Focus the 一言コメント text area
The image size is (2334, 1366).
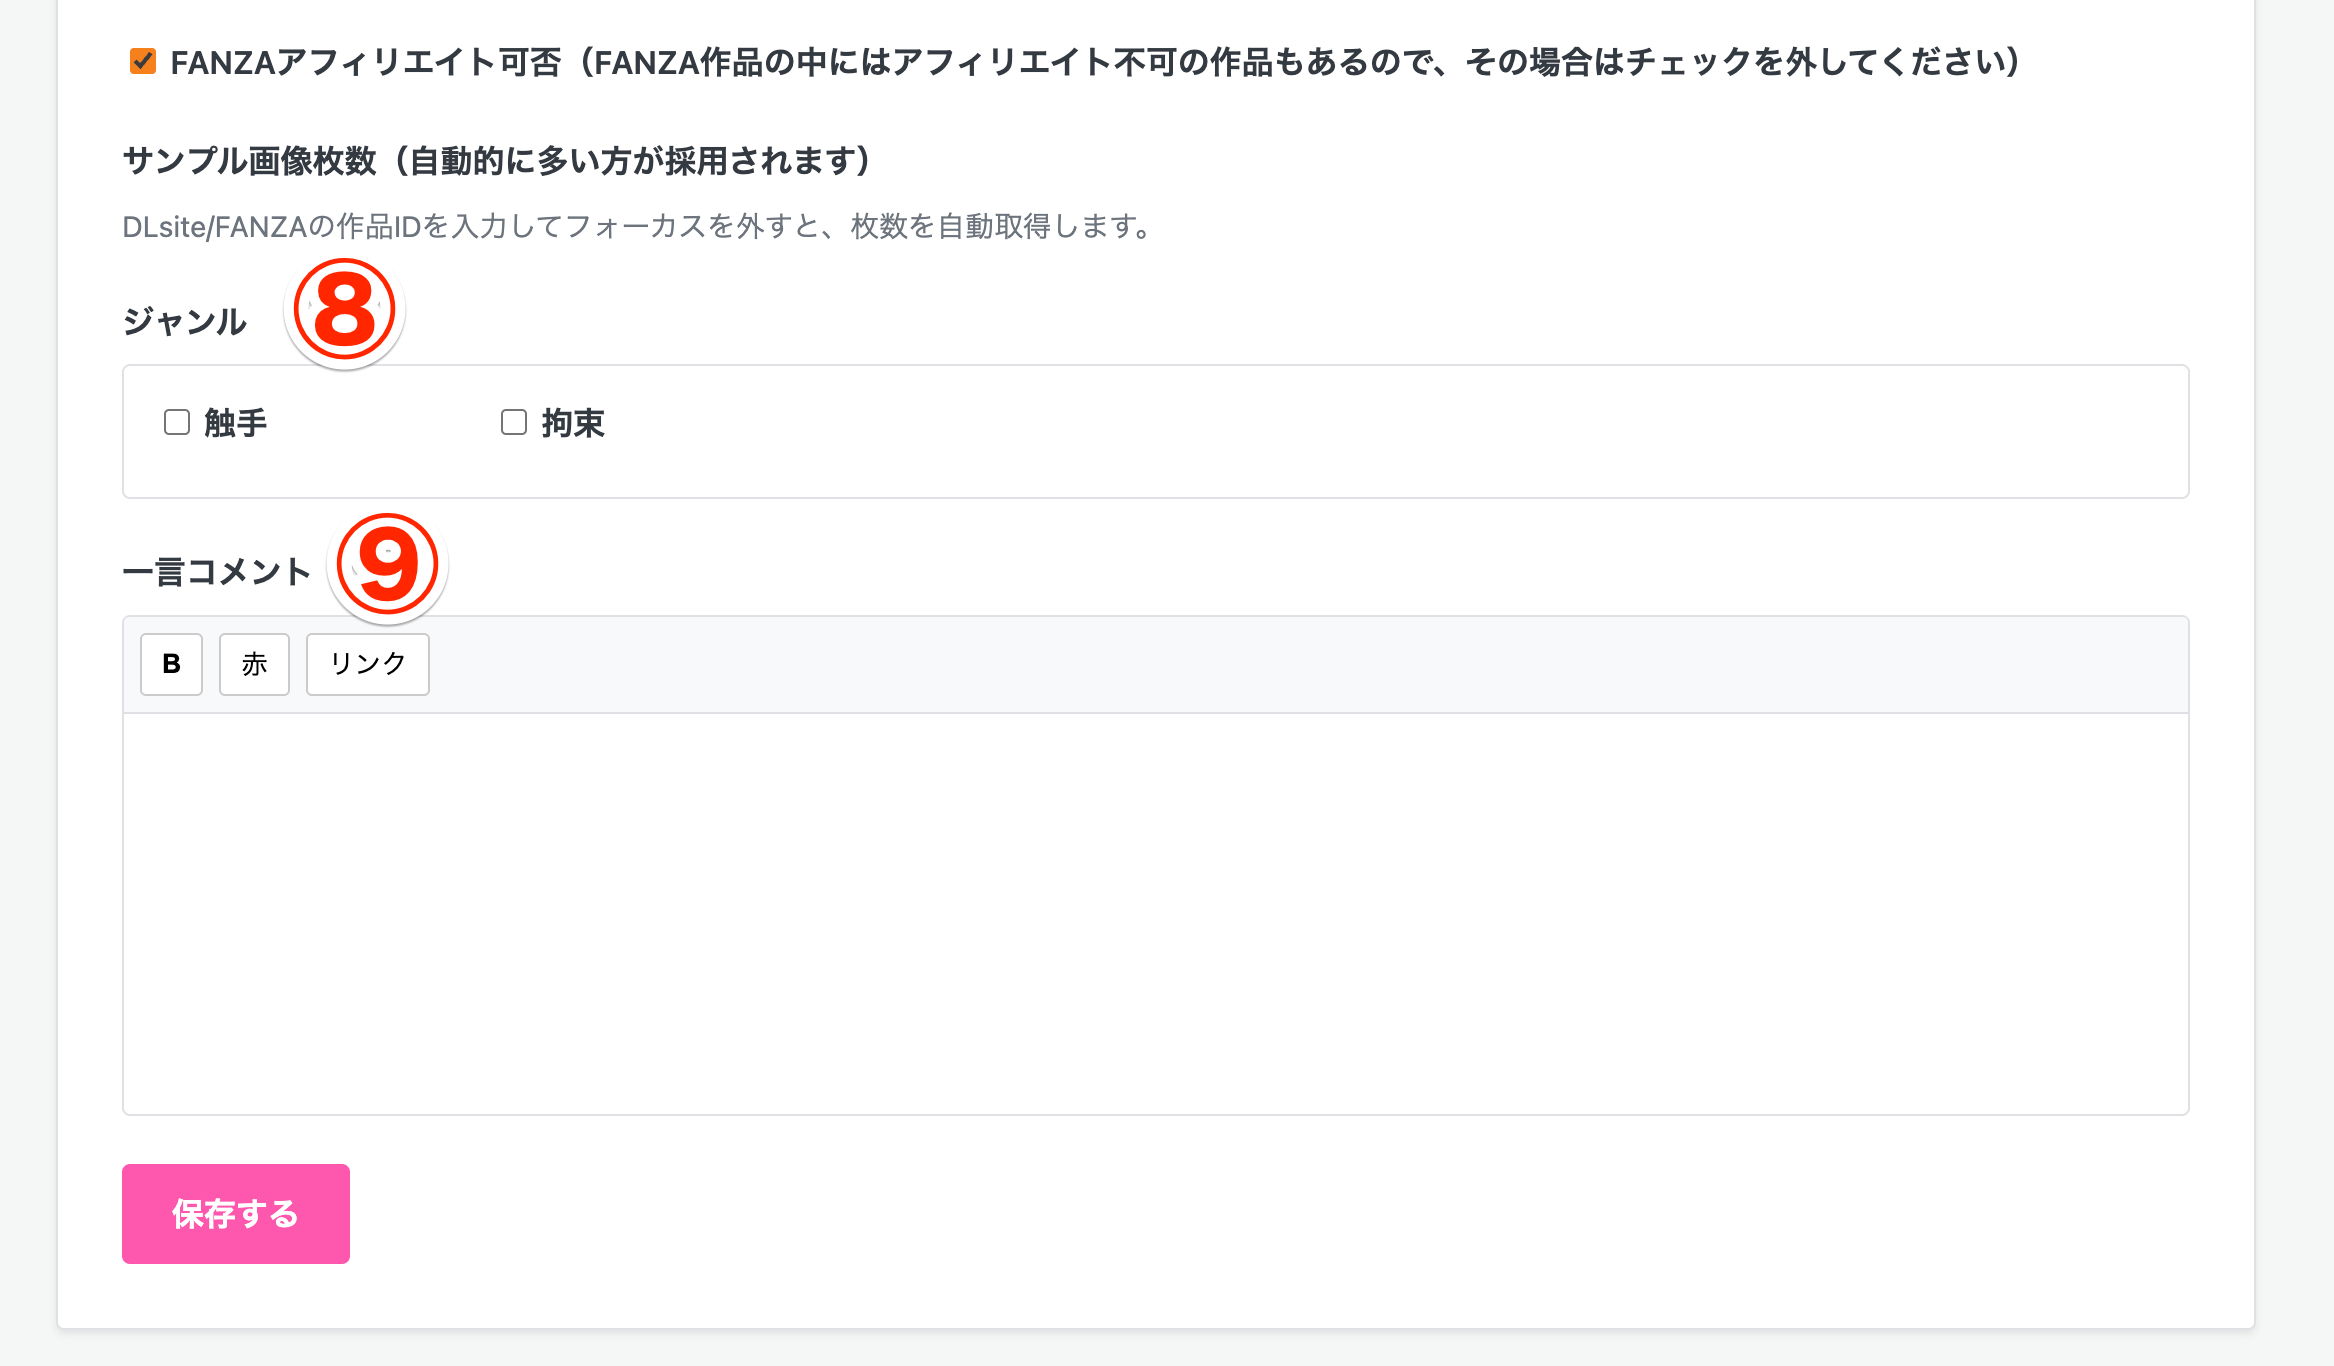(x=1155, y=912)
